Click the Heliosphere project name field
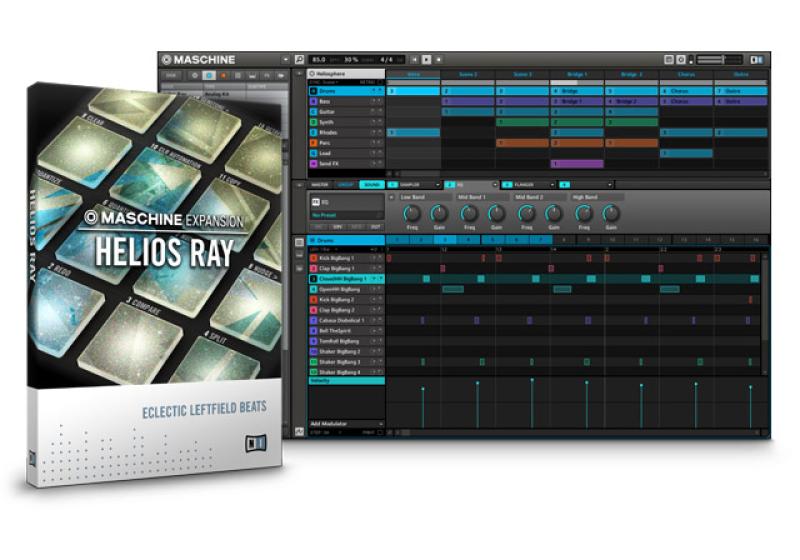Image resolution: width=800 pixels, height=560 pixels. pyautogui.click(x=346, y=74)
